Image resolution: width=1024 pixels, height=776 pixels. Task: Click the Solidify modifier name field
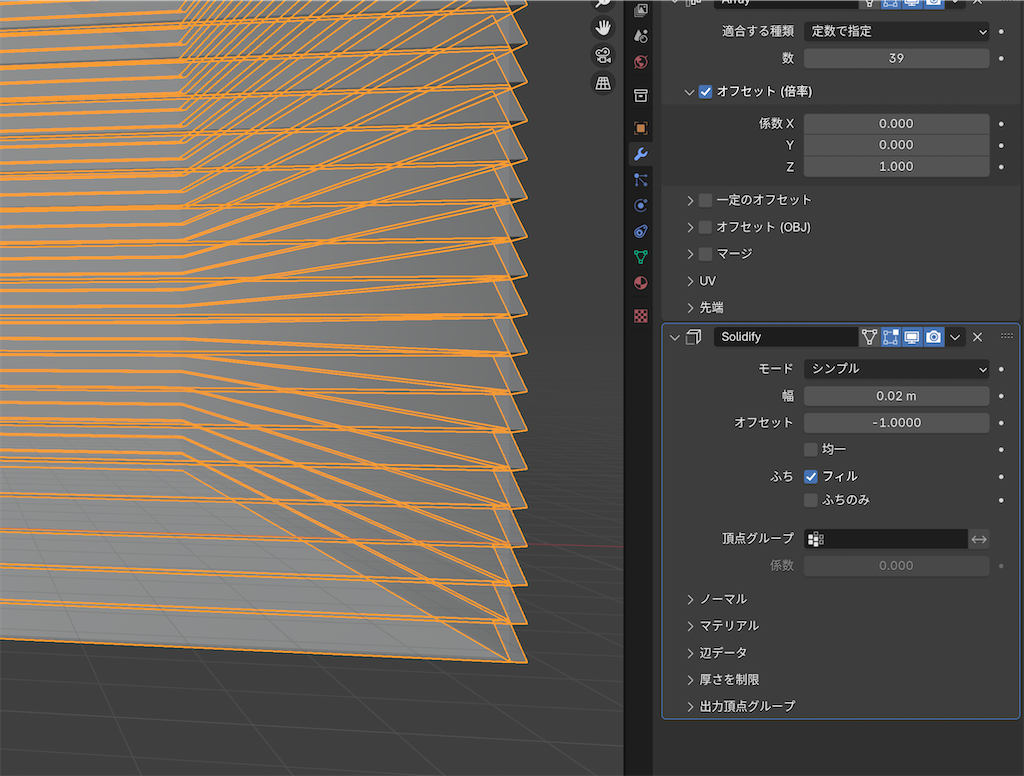pos(786,337)
